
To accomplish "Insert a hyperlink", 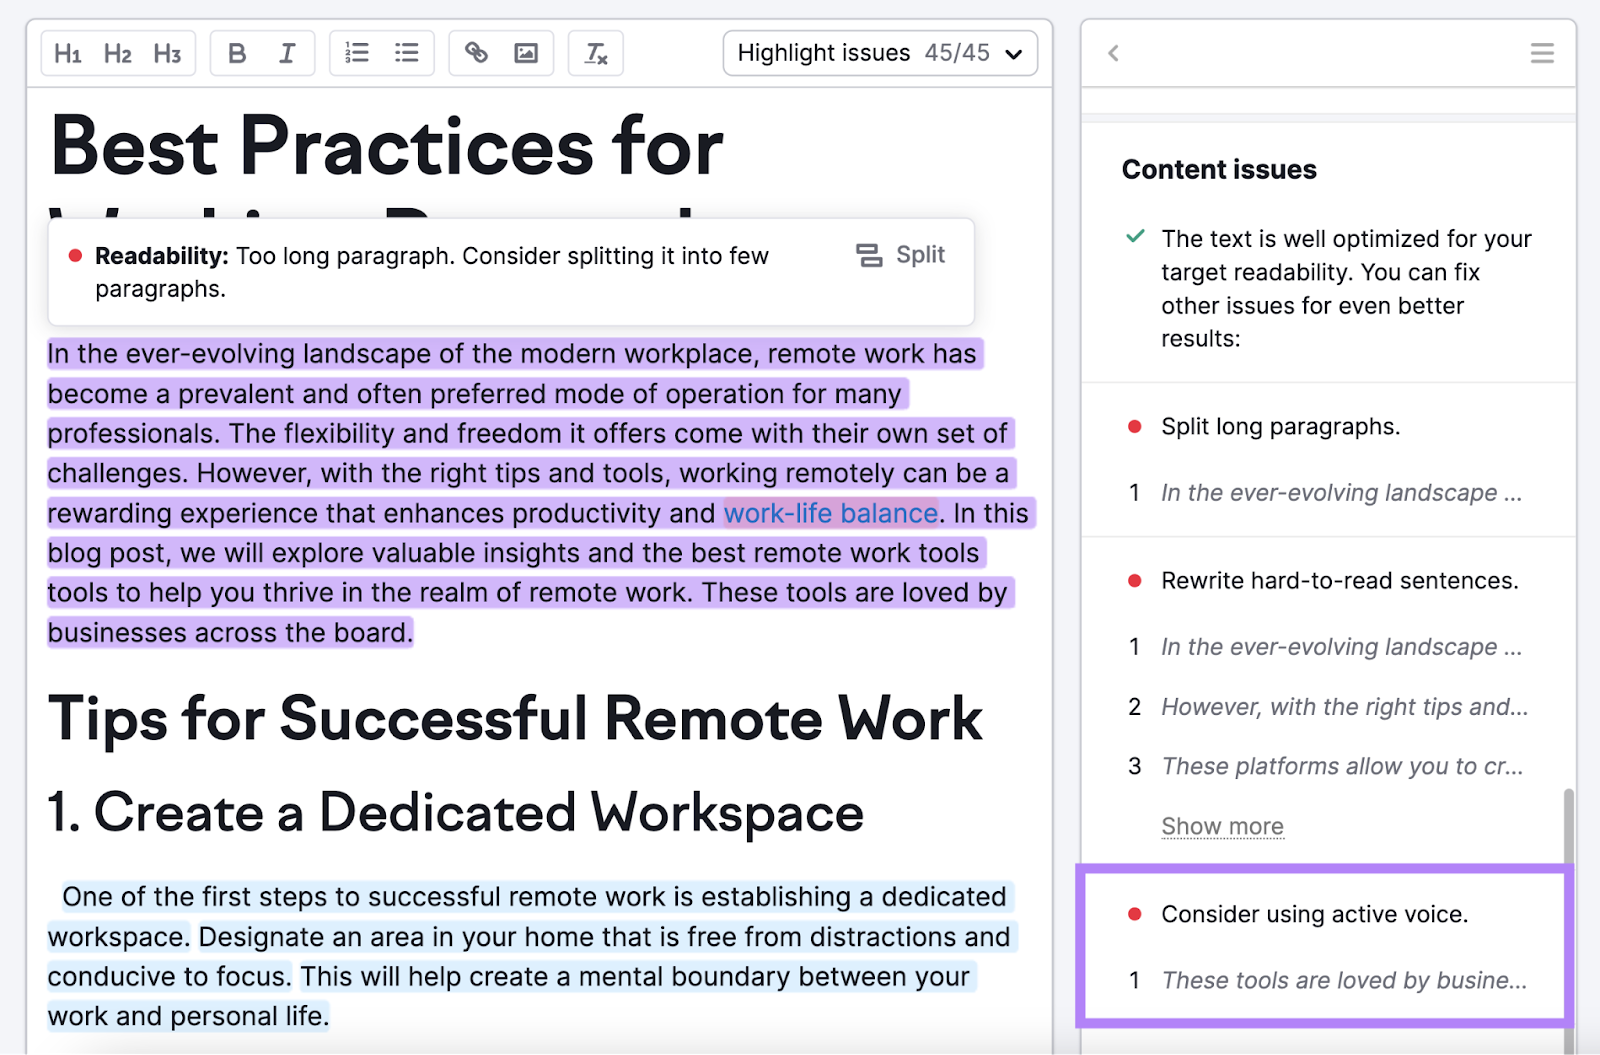I will click(476, 53).
